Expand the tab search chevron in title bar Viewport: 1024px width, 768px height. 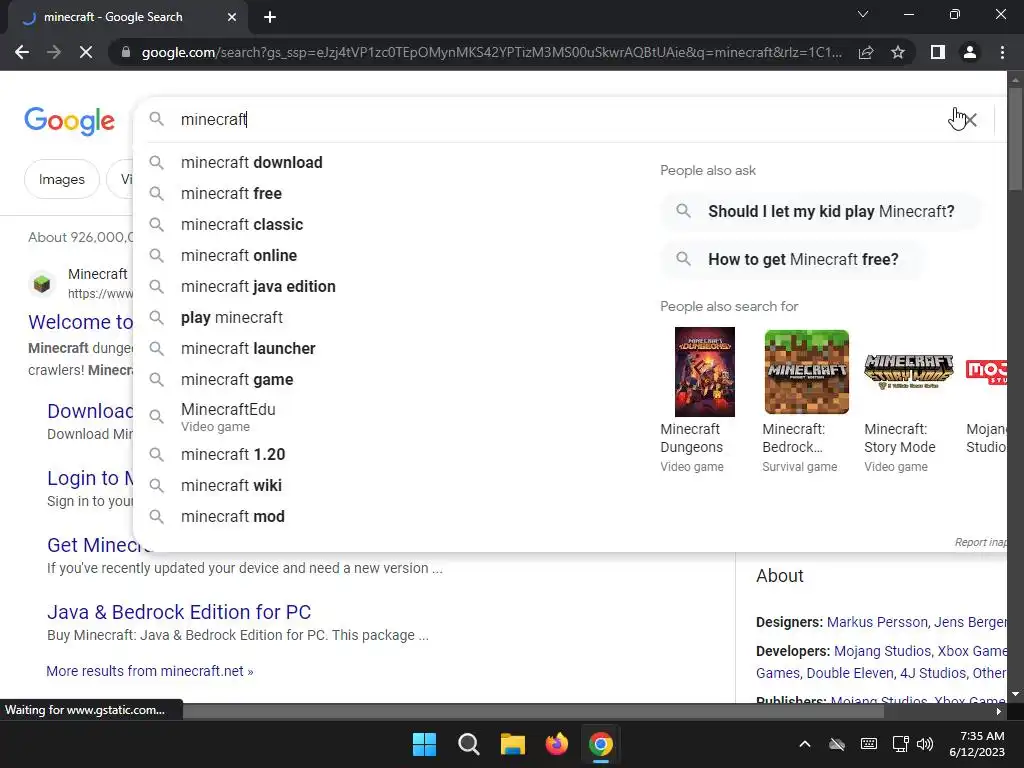(863, 14)
